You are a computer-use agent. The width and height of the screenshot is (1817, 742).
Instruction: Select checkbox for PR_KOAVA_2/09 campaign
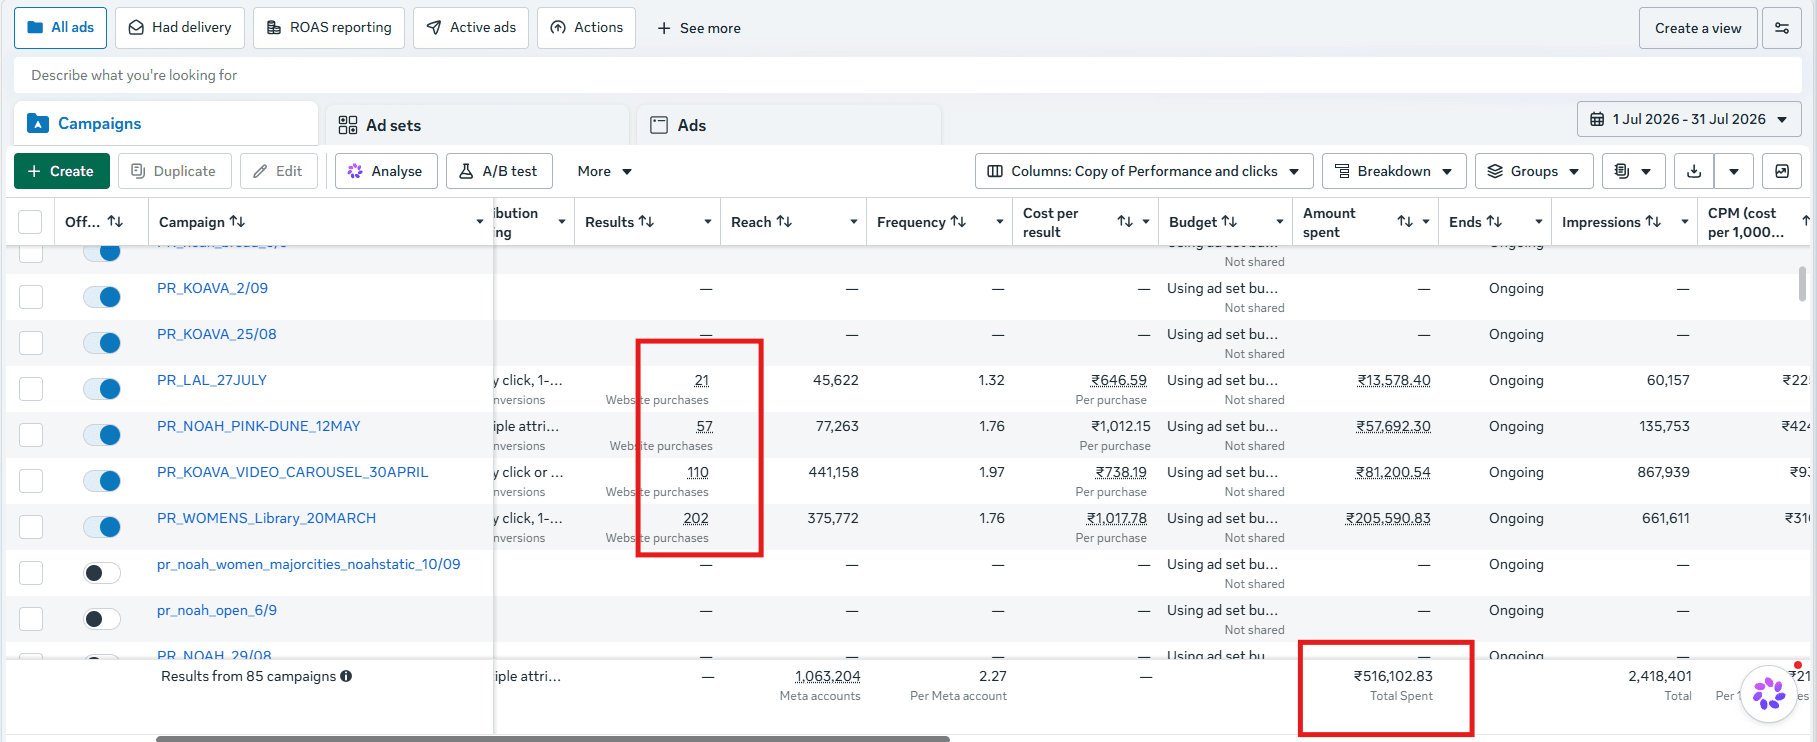click(31, 297)
